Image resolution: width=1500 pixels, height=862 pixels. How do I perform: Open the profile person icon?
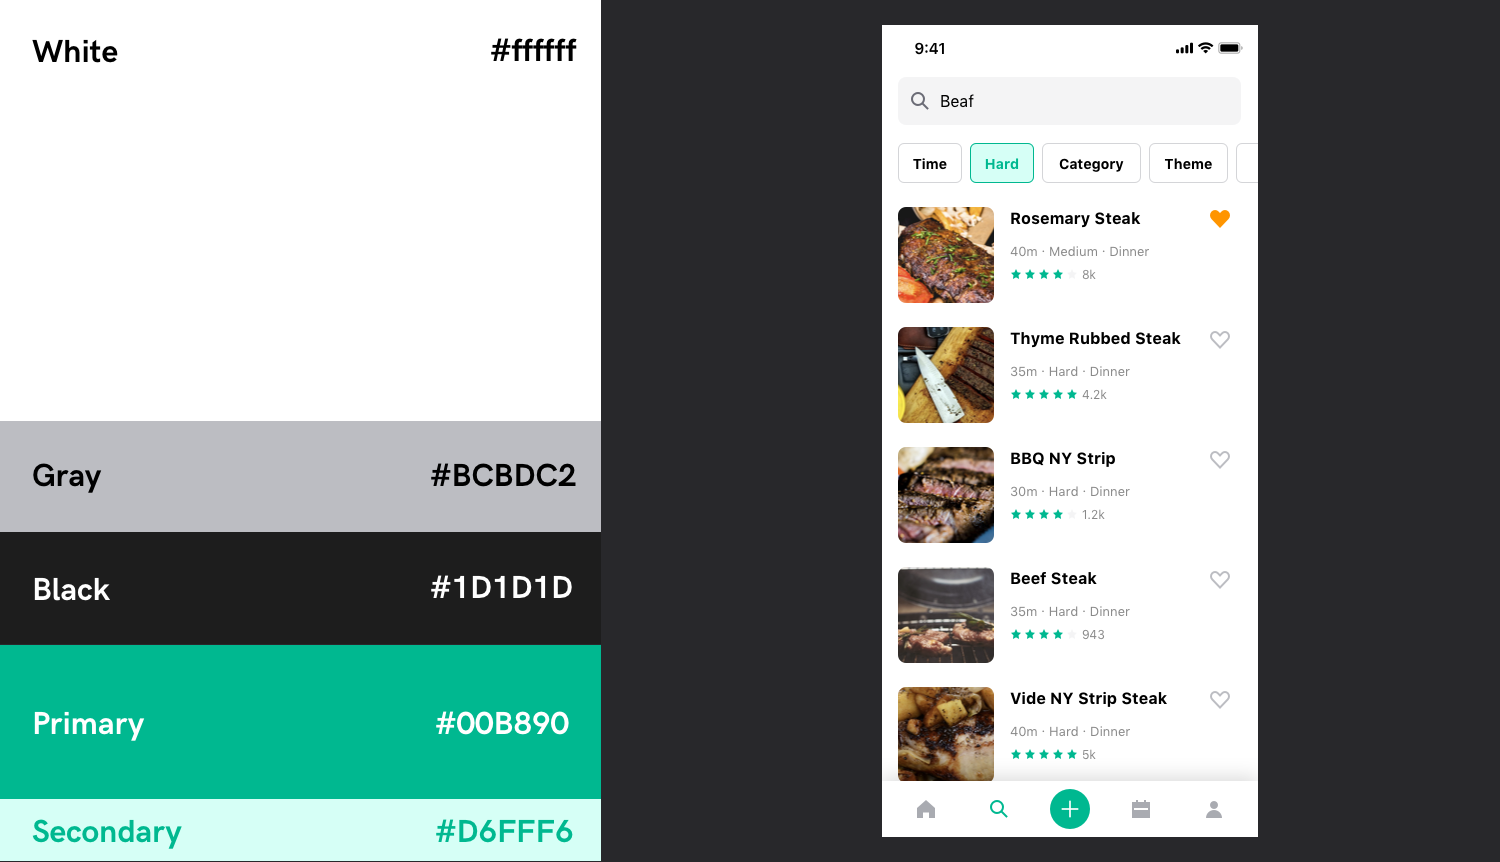(1214, 809)
